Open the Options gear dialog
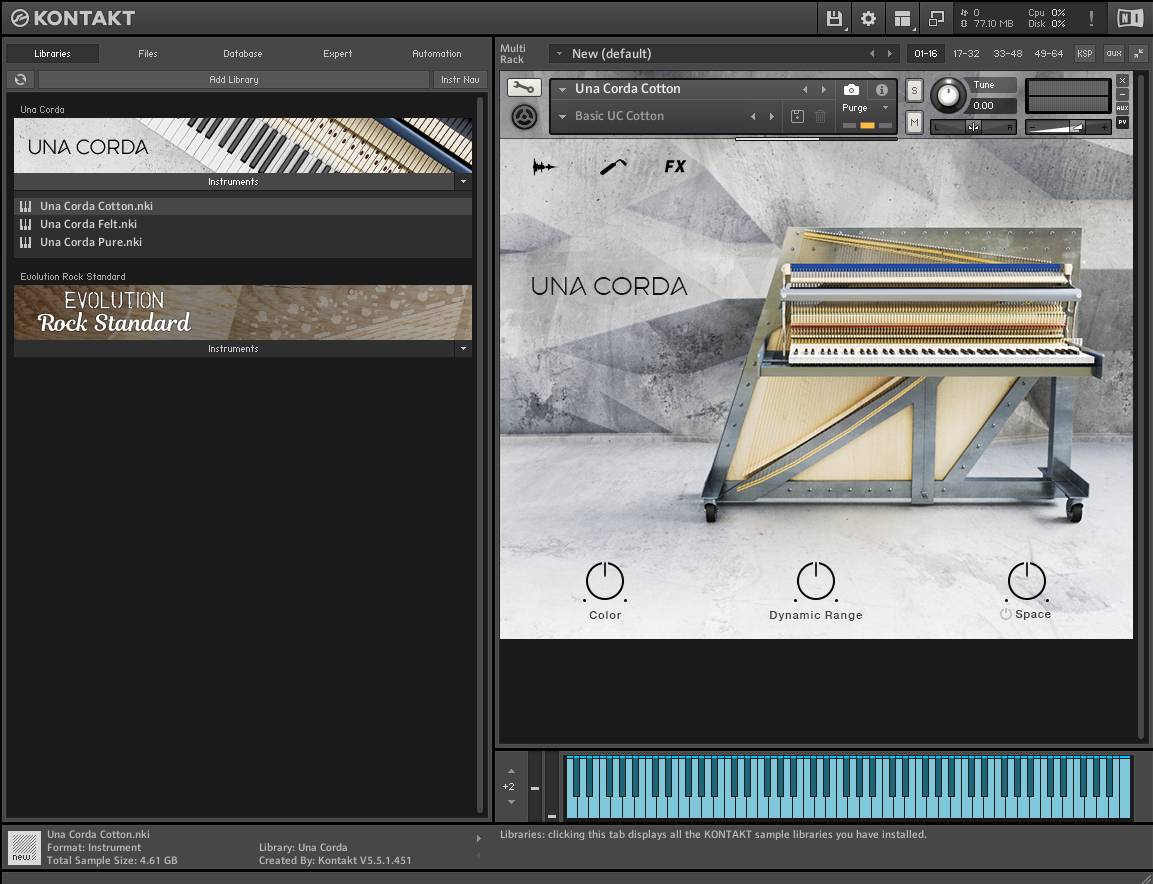1153x884 pixels. pyautogui.click(x=868, y=18)
